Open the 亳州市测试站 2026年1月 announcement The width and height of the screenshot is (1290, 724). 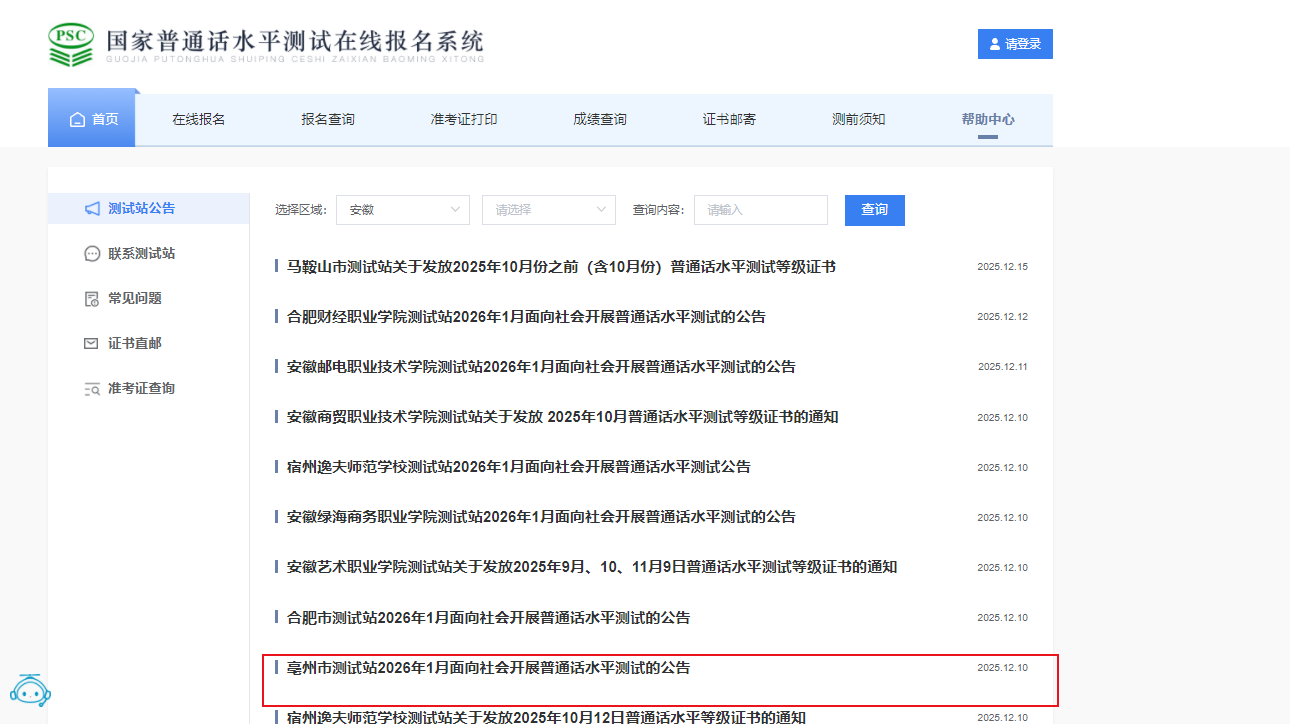pos(488,668)
